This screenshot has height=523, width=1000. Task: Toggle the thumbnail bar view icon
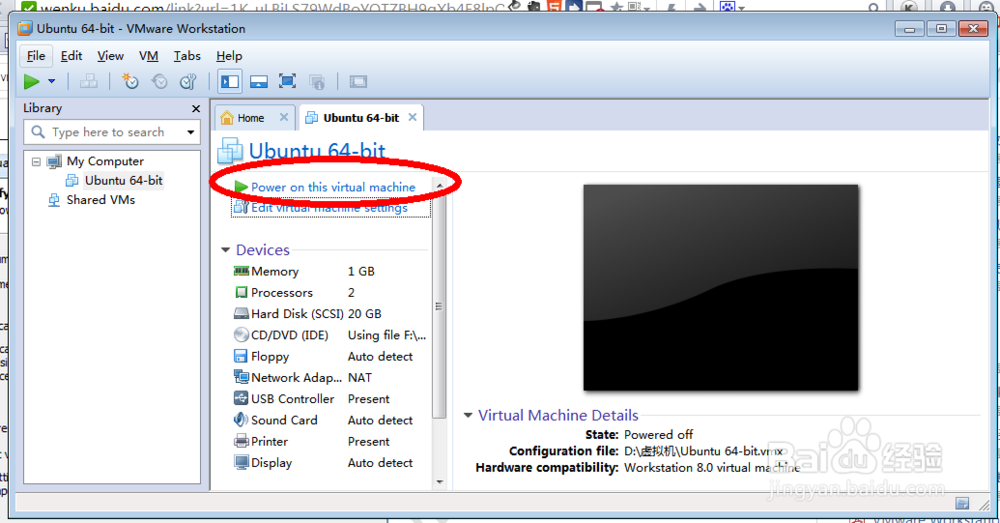[x=258, y=82]
